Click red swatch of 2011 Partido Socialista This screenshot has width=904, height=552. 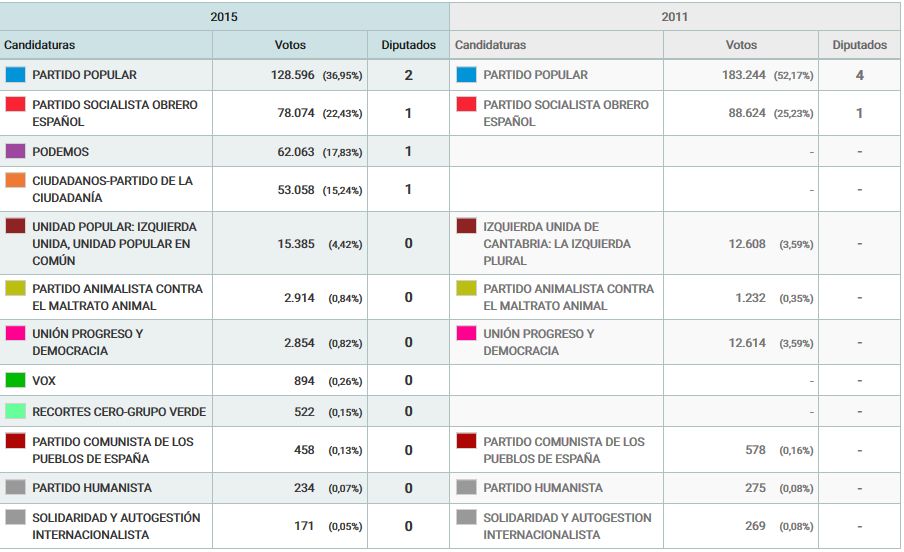[466, 104]
